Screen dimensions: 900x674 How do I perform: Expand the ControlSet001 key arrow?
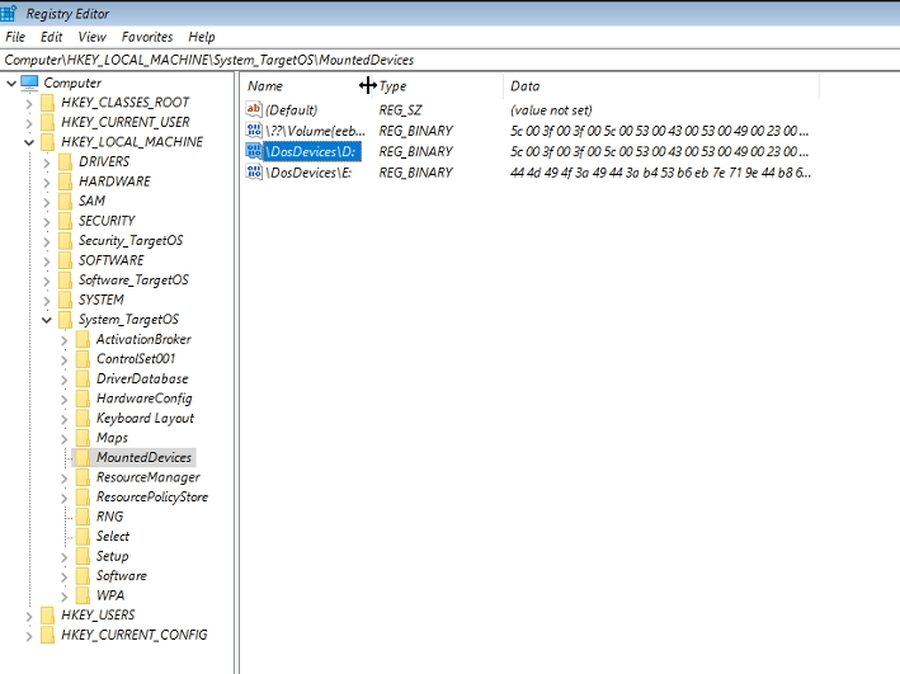64,360
